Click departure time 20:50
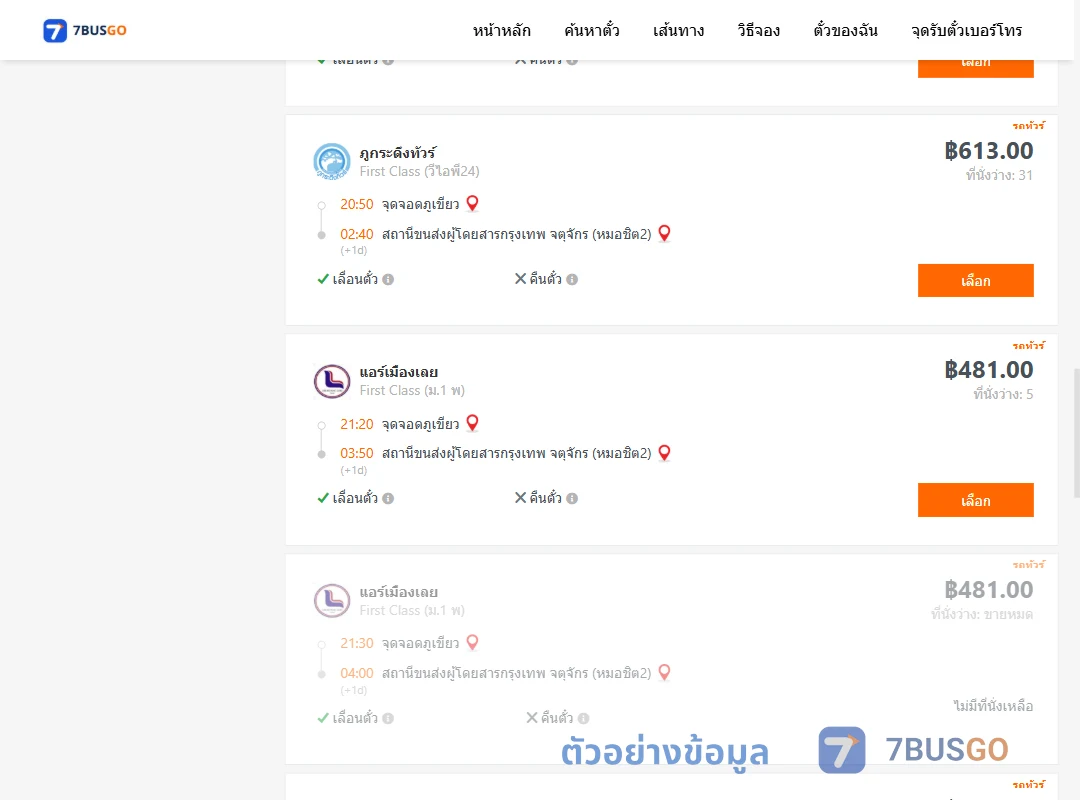 coord(357,204)
